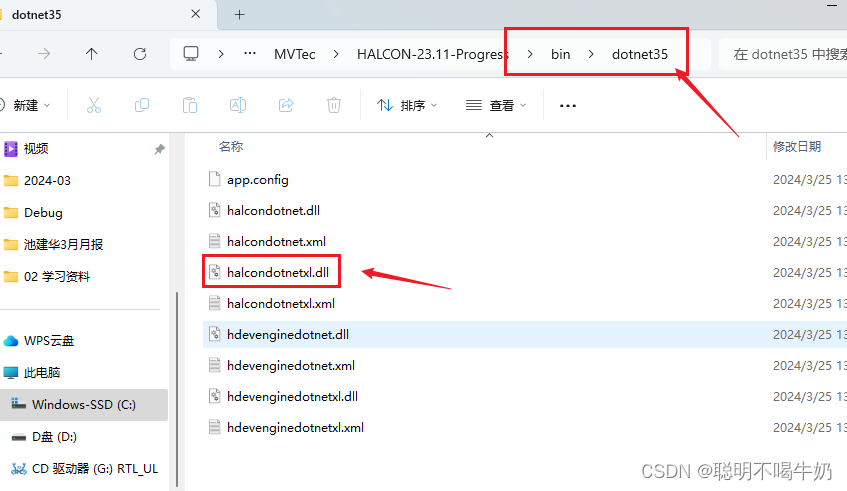The width and height of the screenshot is (847, 491).
Task: Select the hdevenginedotnetxl.xml file
Action: click(x=295, y=427)
